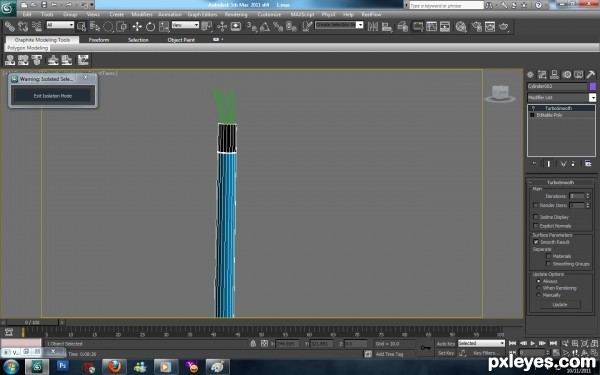The height and width of the screenshot is (375, 600).
Task: Enable the Render Iters checkbox
Action: (x=536, y=205)
